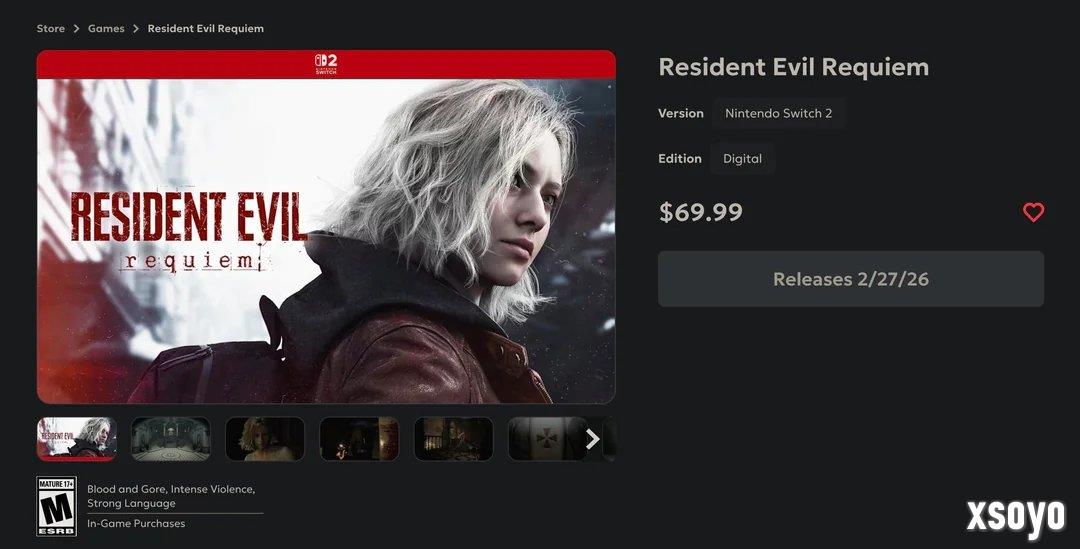Select the third thumbnail with the blonde woman
Screen dimensions: 1080x549
coord(264,439)
